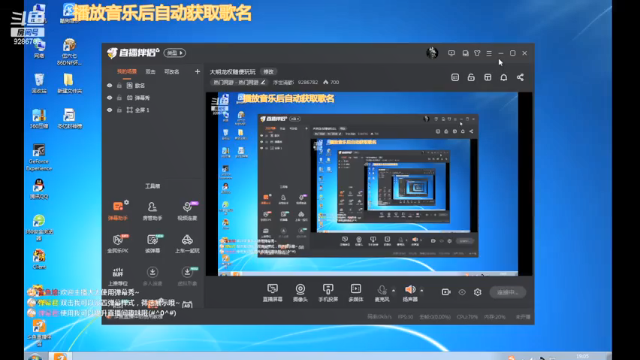Add a camera source from bottom bar

tap(300, 293)
